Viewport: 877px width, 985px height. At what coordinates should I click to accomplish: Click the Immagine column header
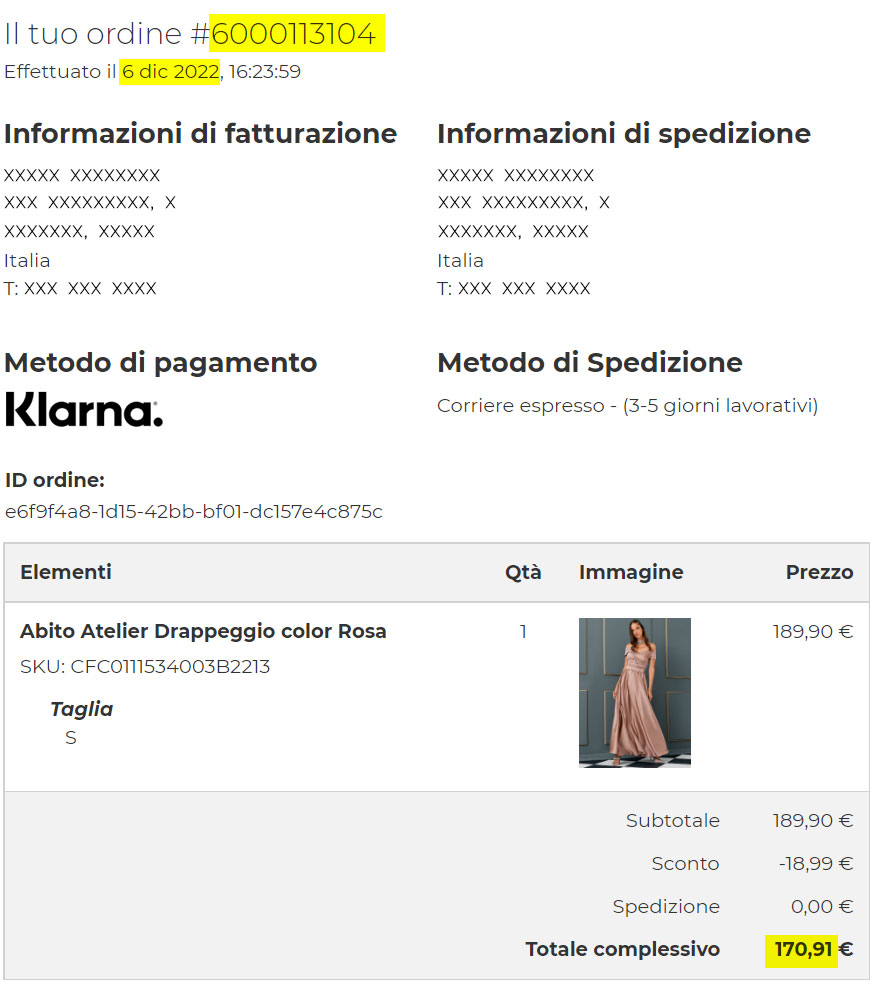(631, 572)
